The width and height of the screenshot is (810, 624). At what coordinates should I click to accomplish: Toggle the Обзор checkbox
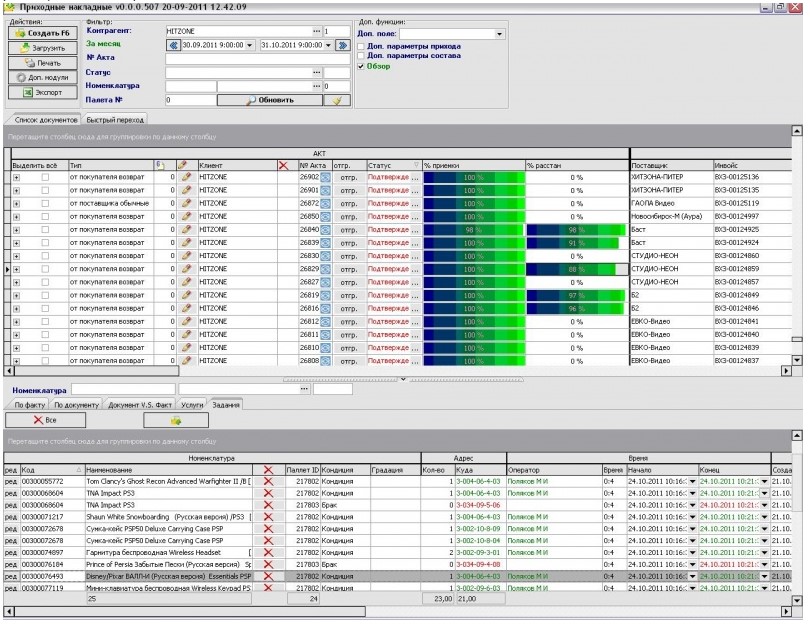tap(361, 66)
